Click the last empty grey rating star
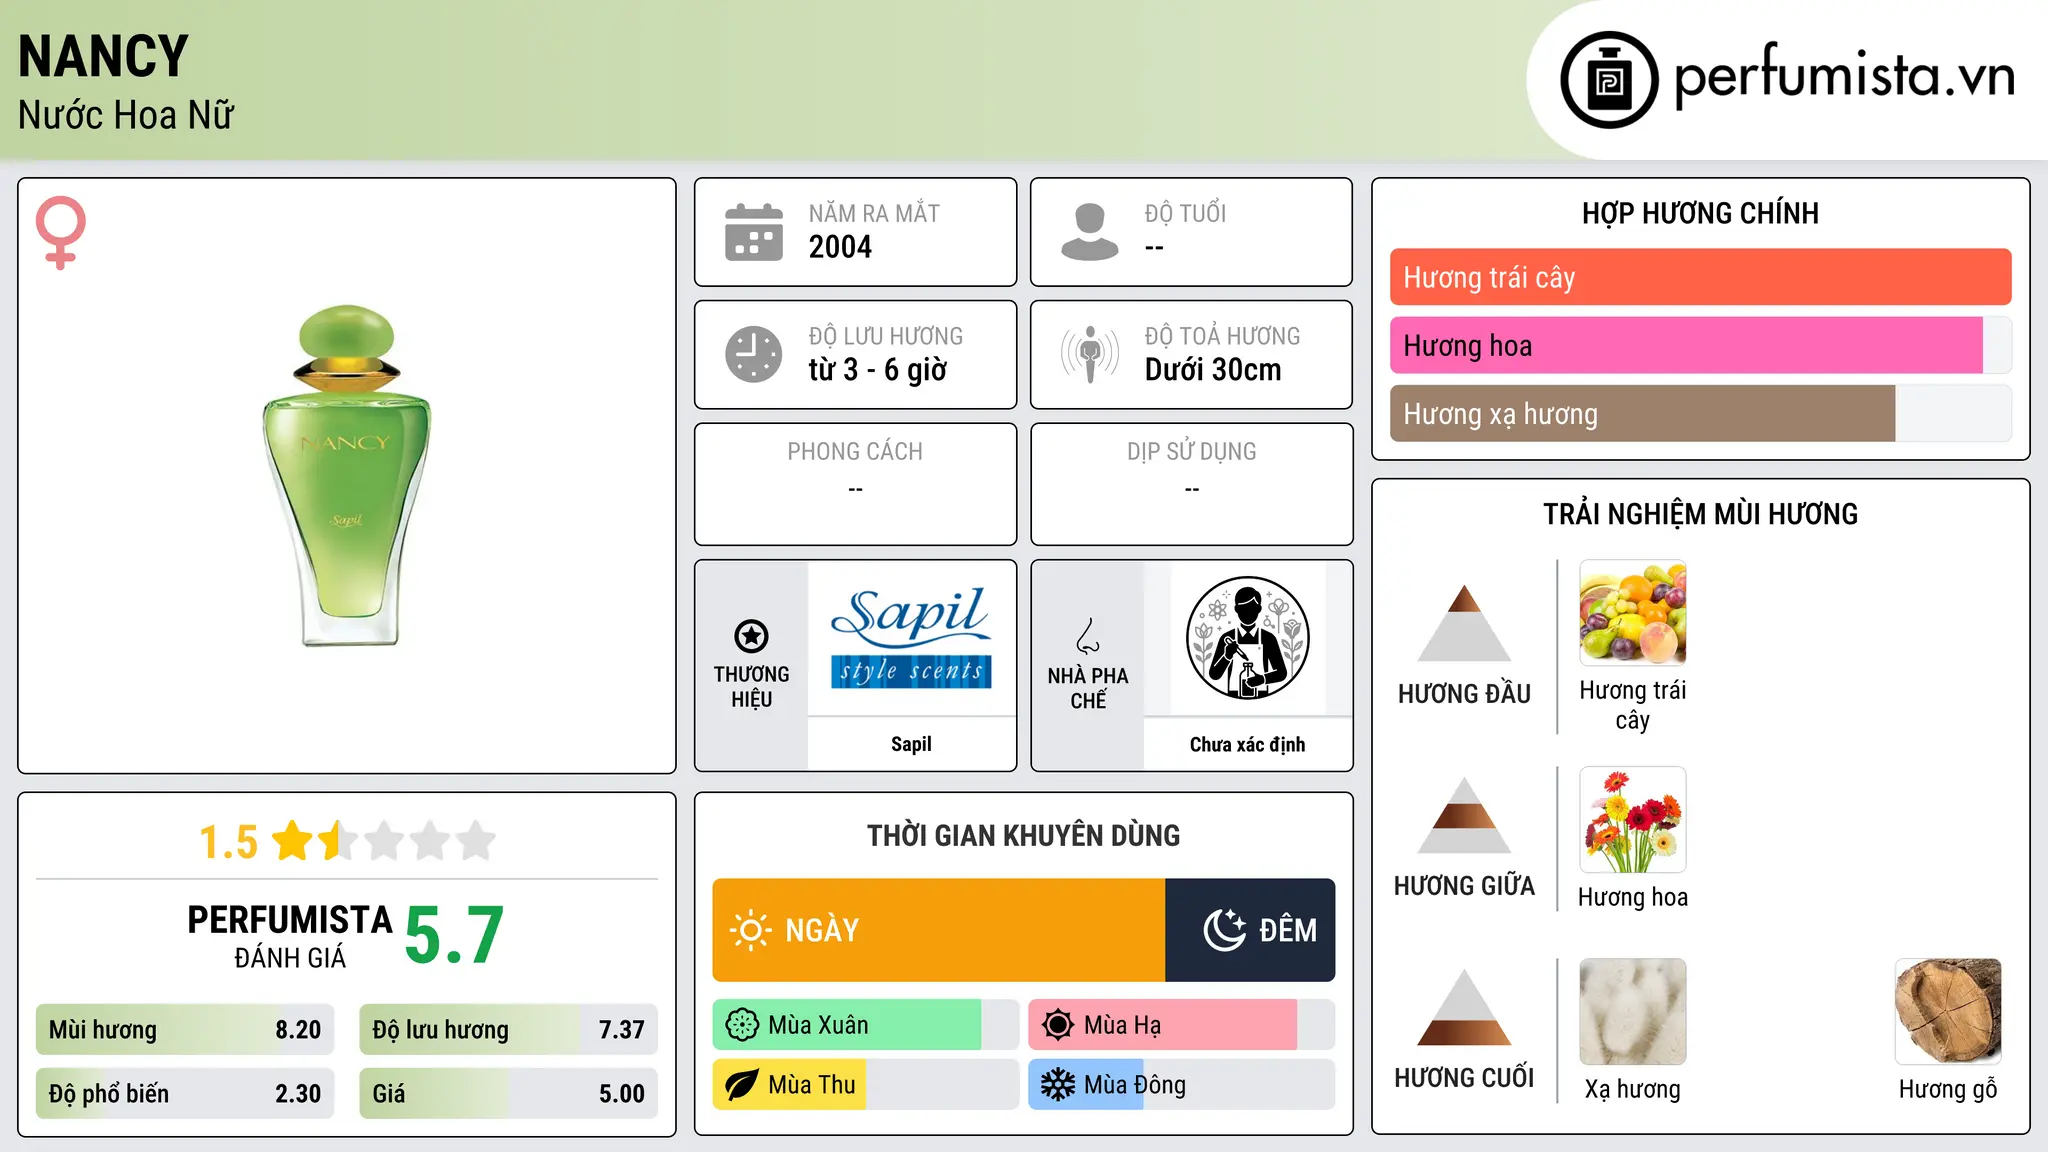Screen dimensions: 2048x1152 476,841
